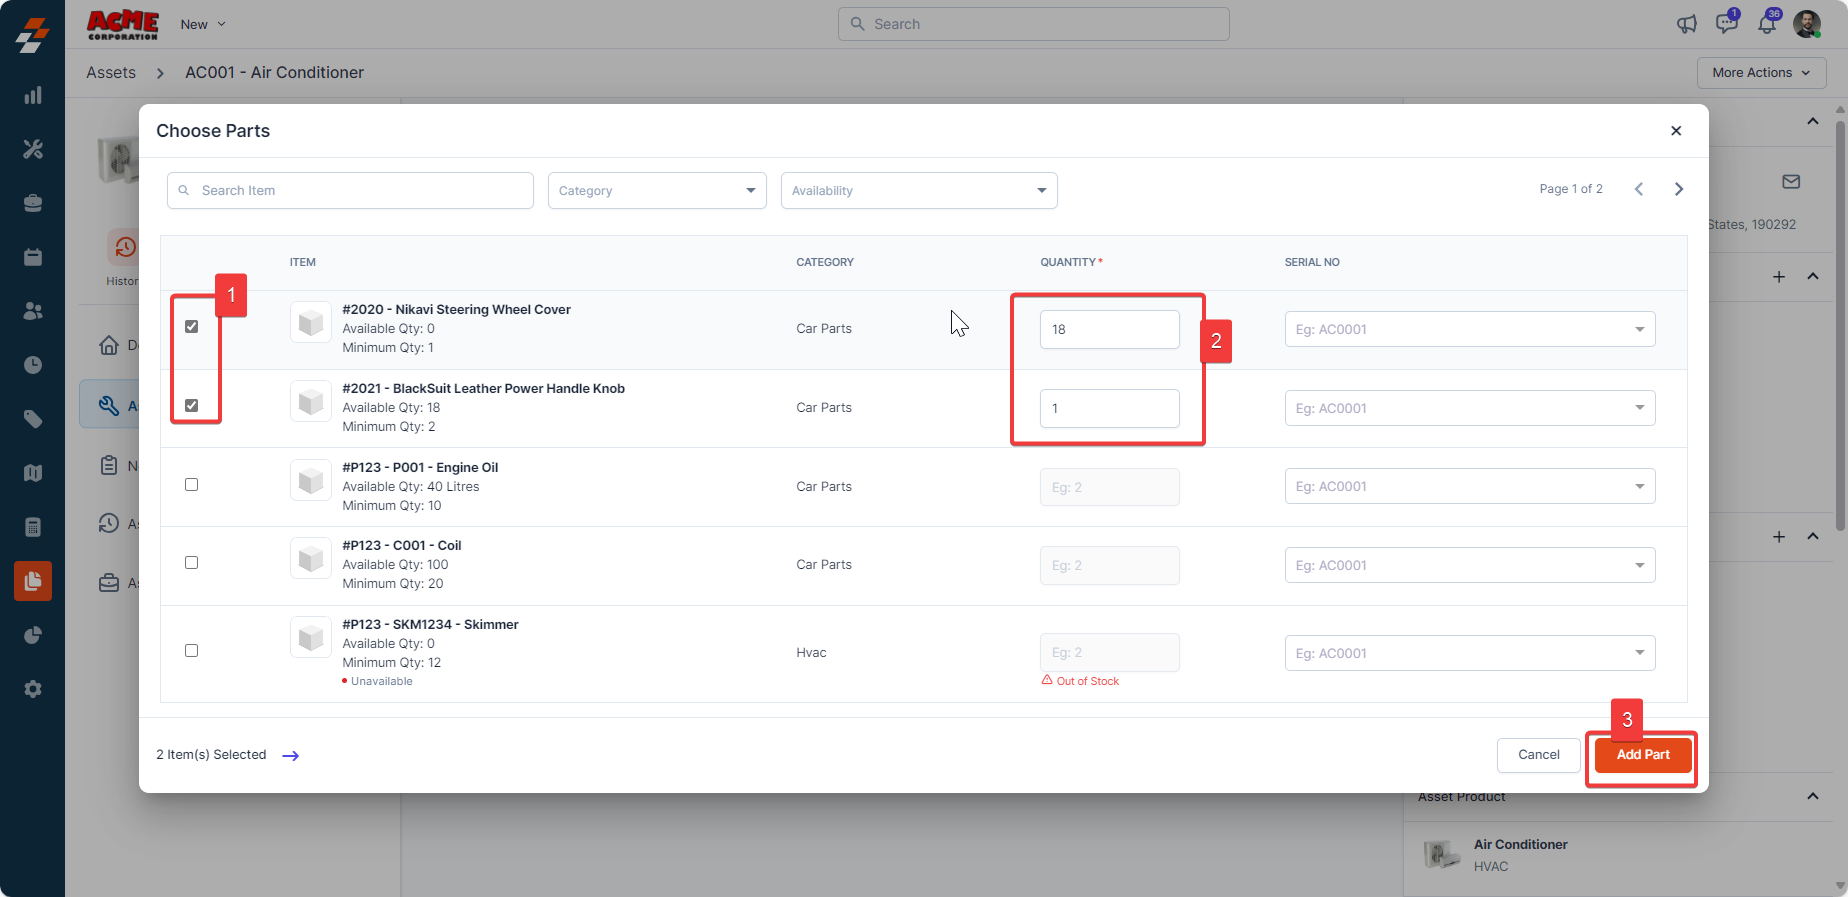Click the Cancel button
The width and height of the screenshot is (1848, 897).
click(1539, 755)
